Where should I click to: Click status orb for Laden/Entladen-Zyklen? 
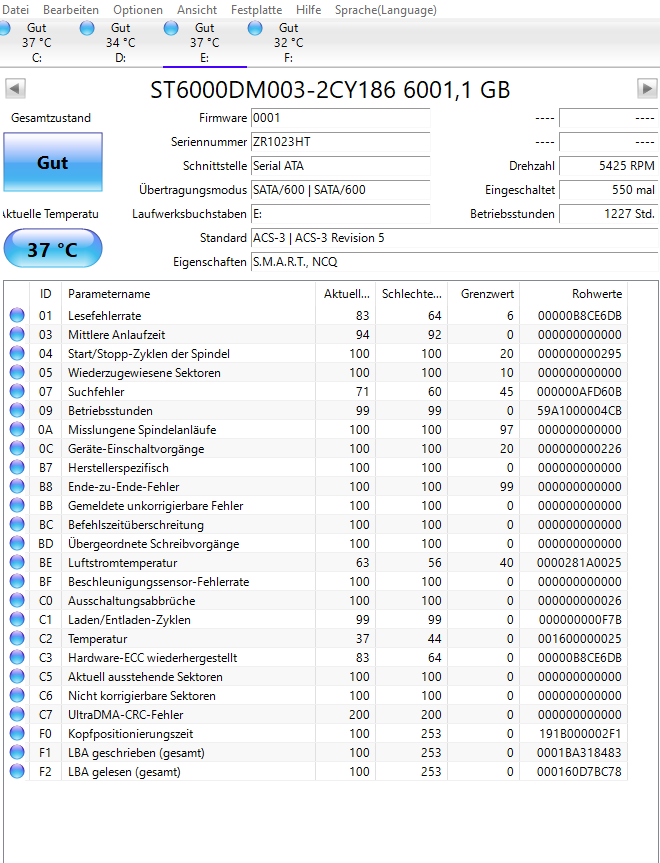click(x=17, y=619)
